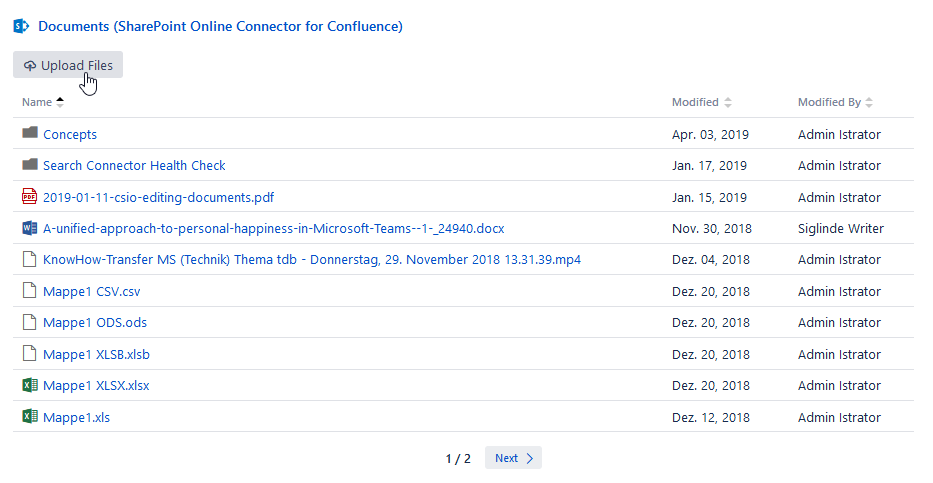Click the Concepts folder icon
This screenshot has height=483, width=933.
(29, 134)
